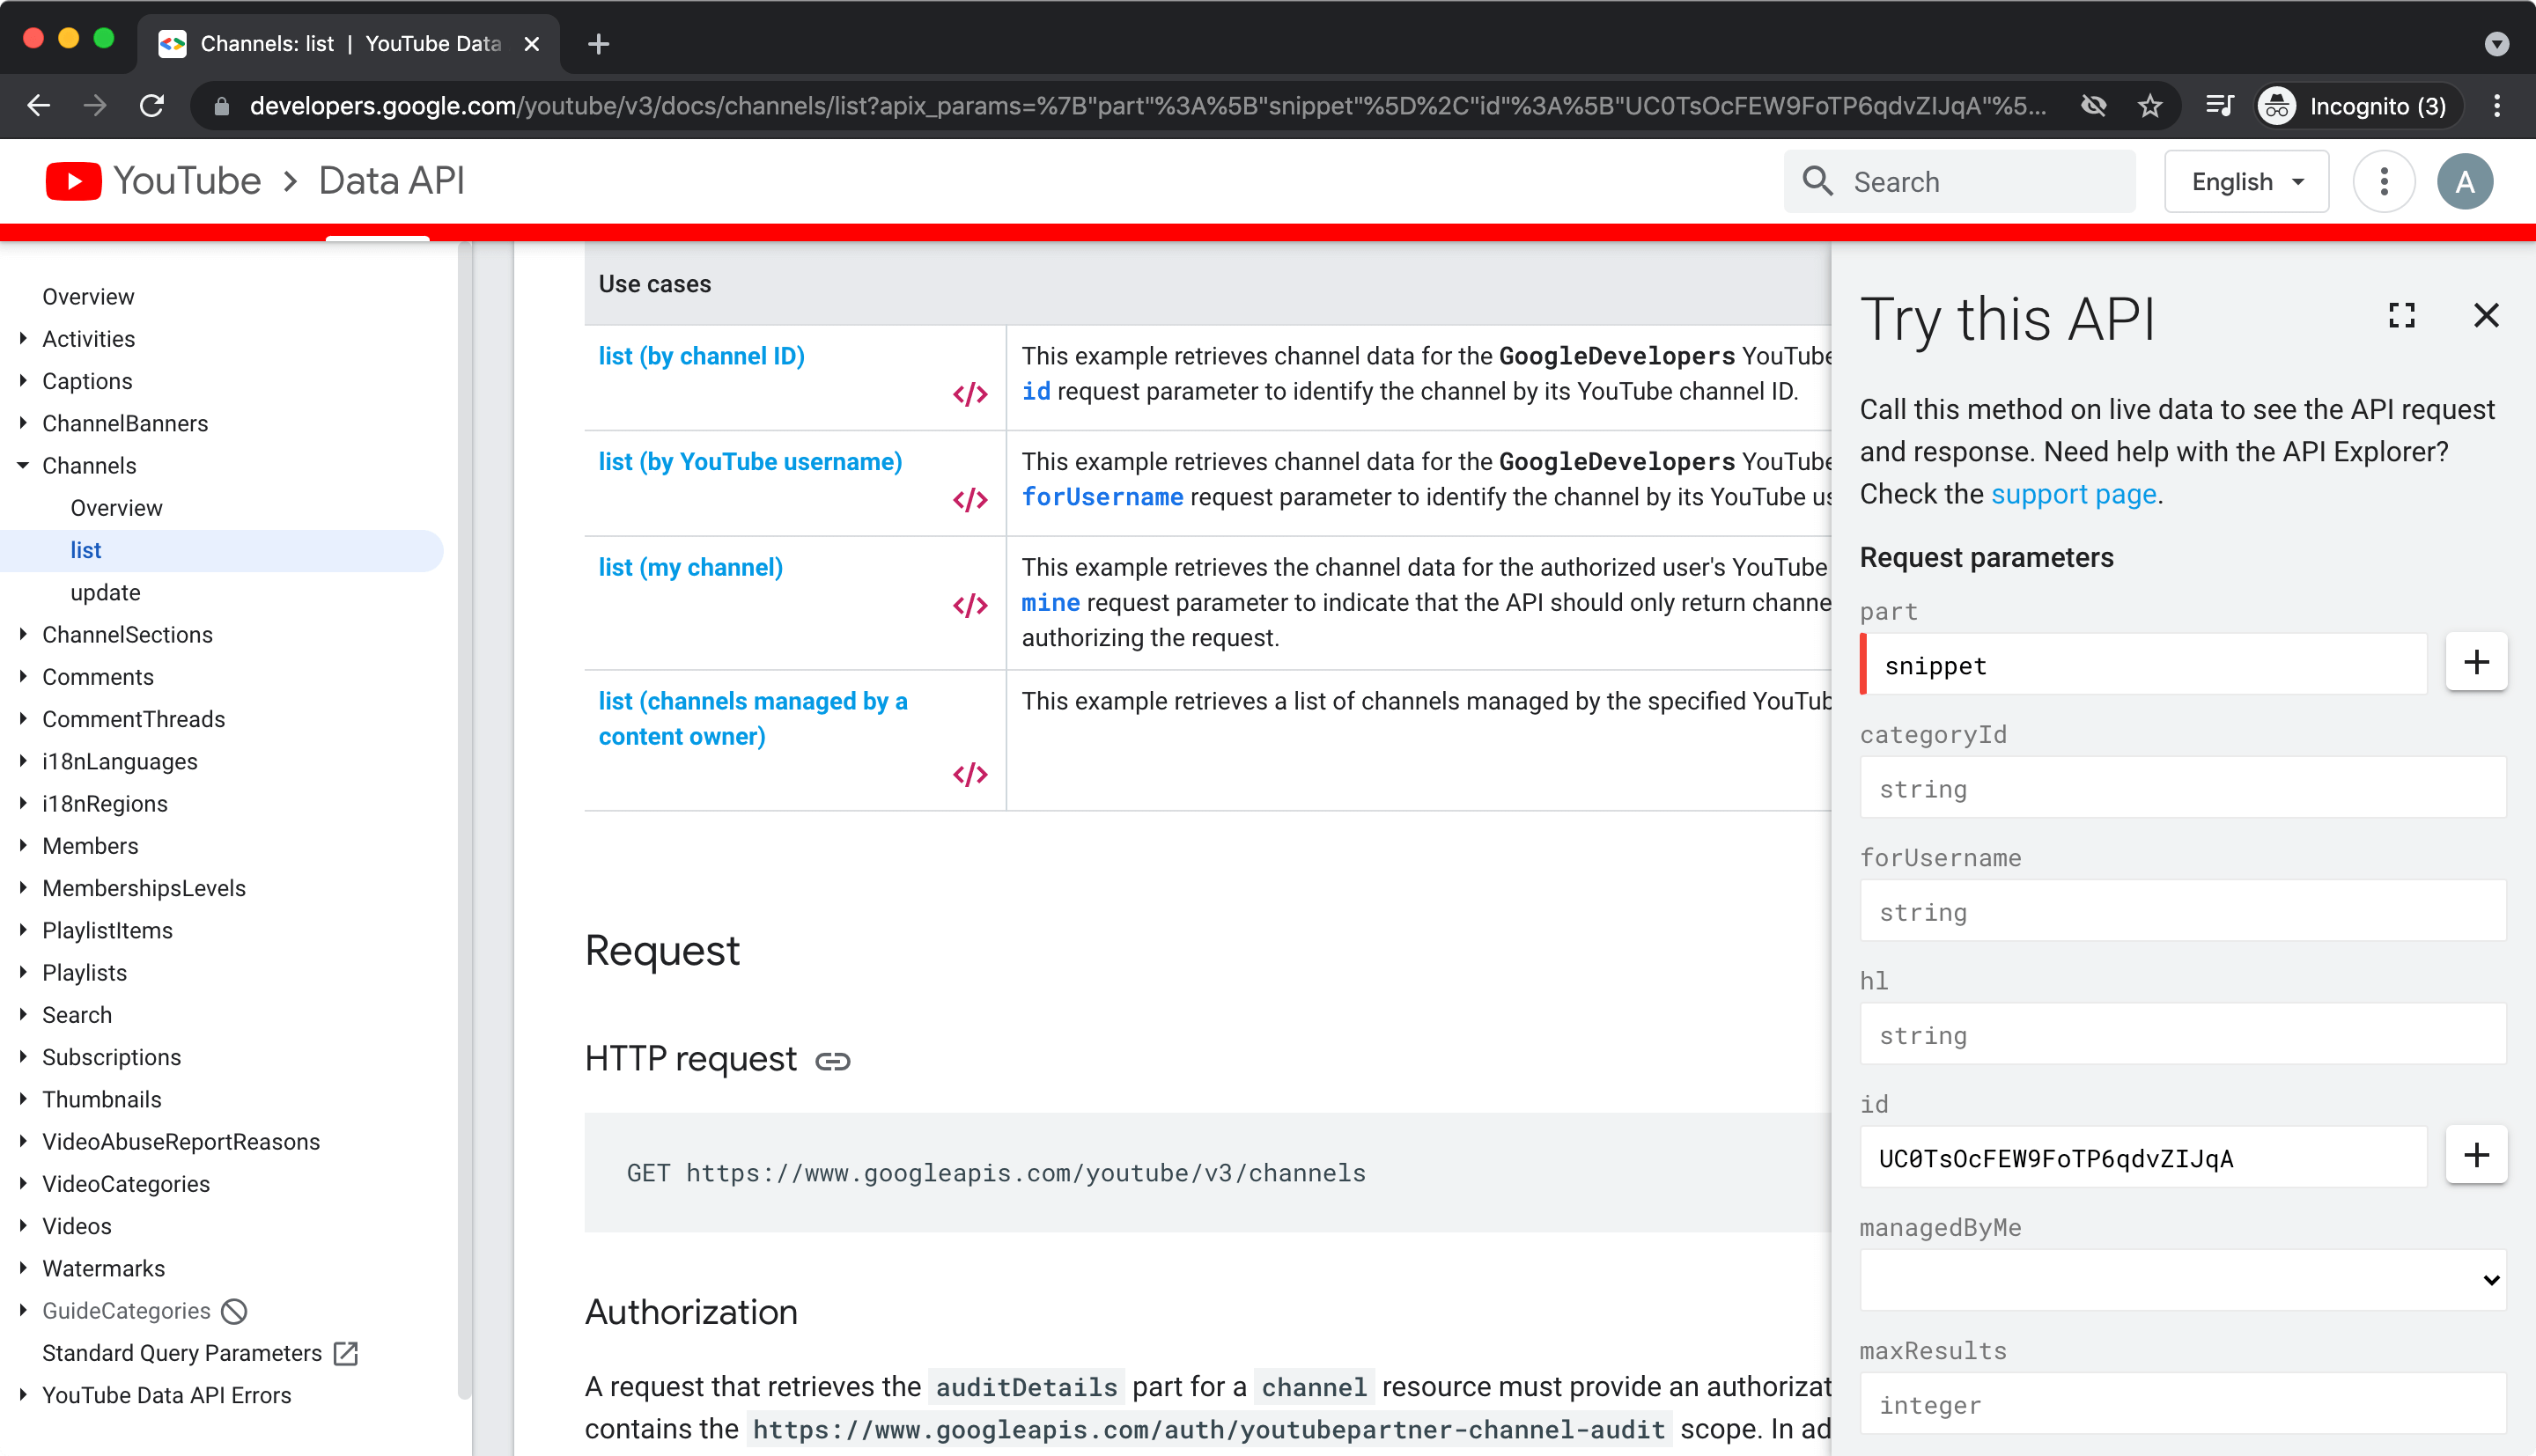Image resolution: width=2536 pixels, height=1456 pixels.
Task: Click the site lock icon in address bar
Action: pyautogui.click(x=222, y=106)
